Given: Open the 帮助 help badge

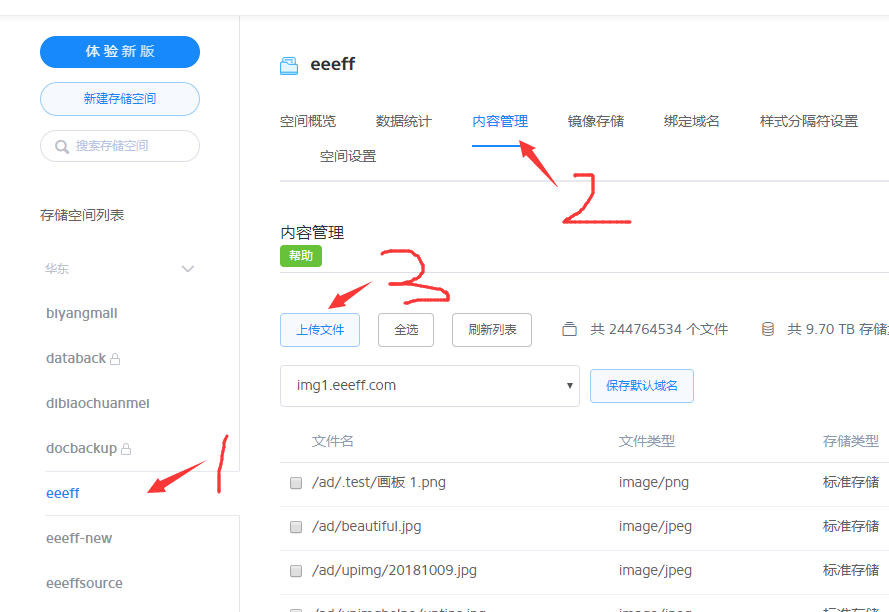Looking at the screenshot, I should [x=300, y=255].
